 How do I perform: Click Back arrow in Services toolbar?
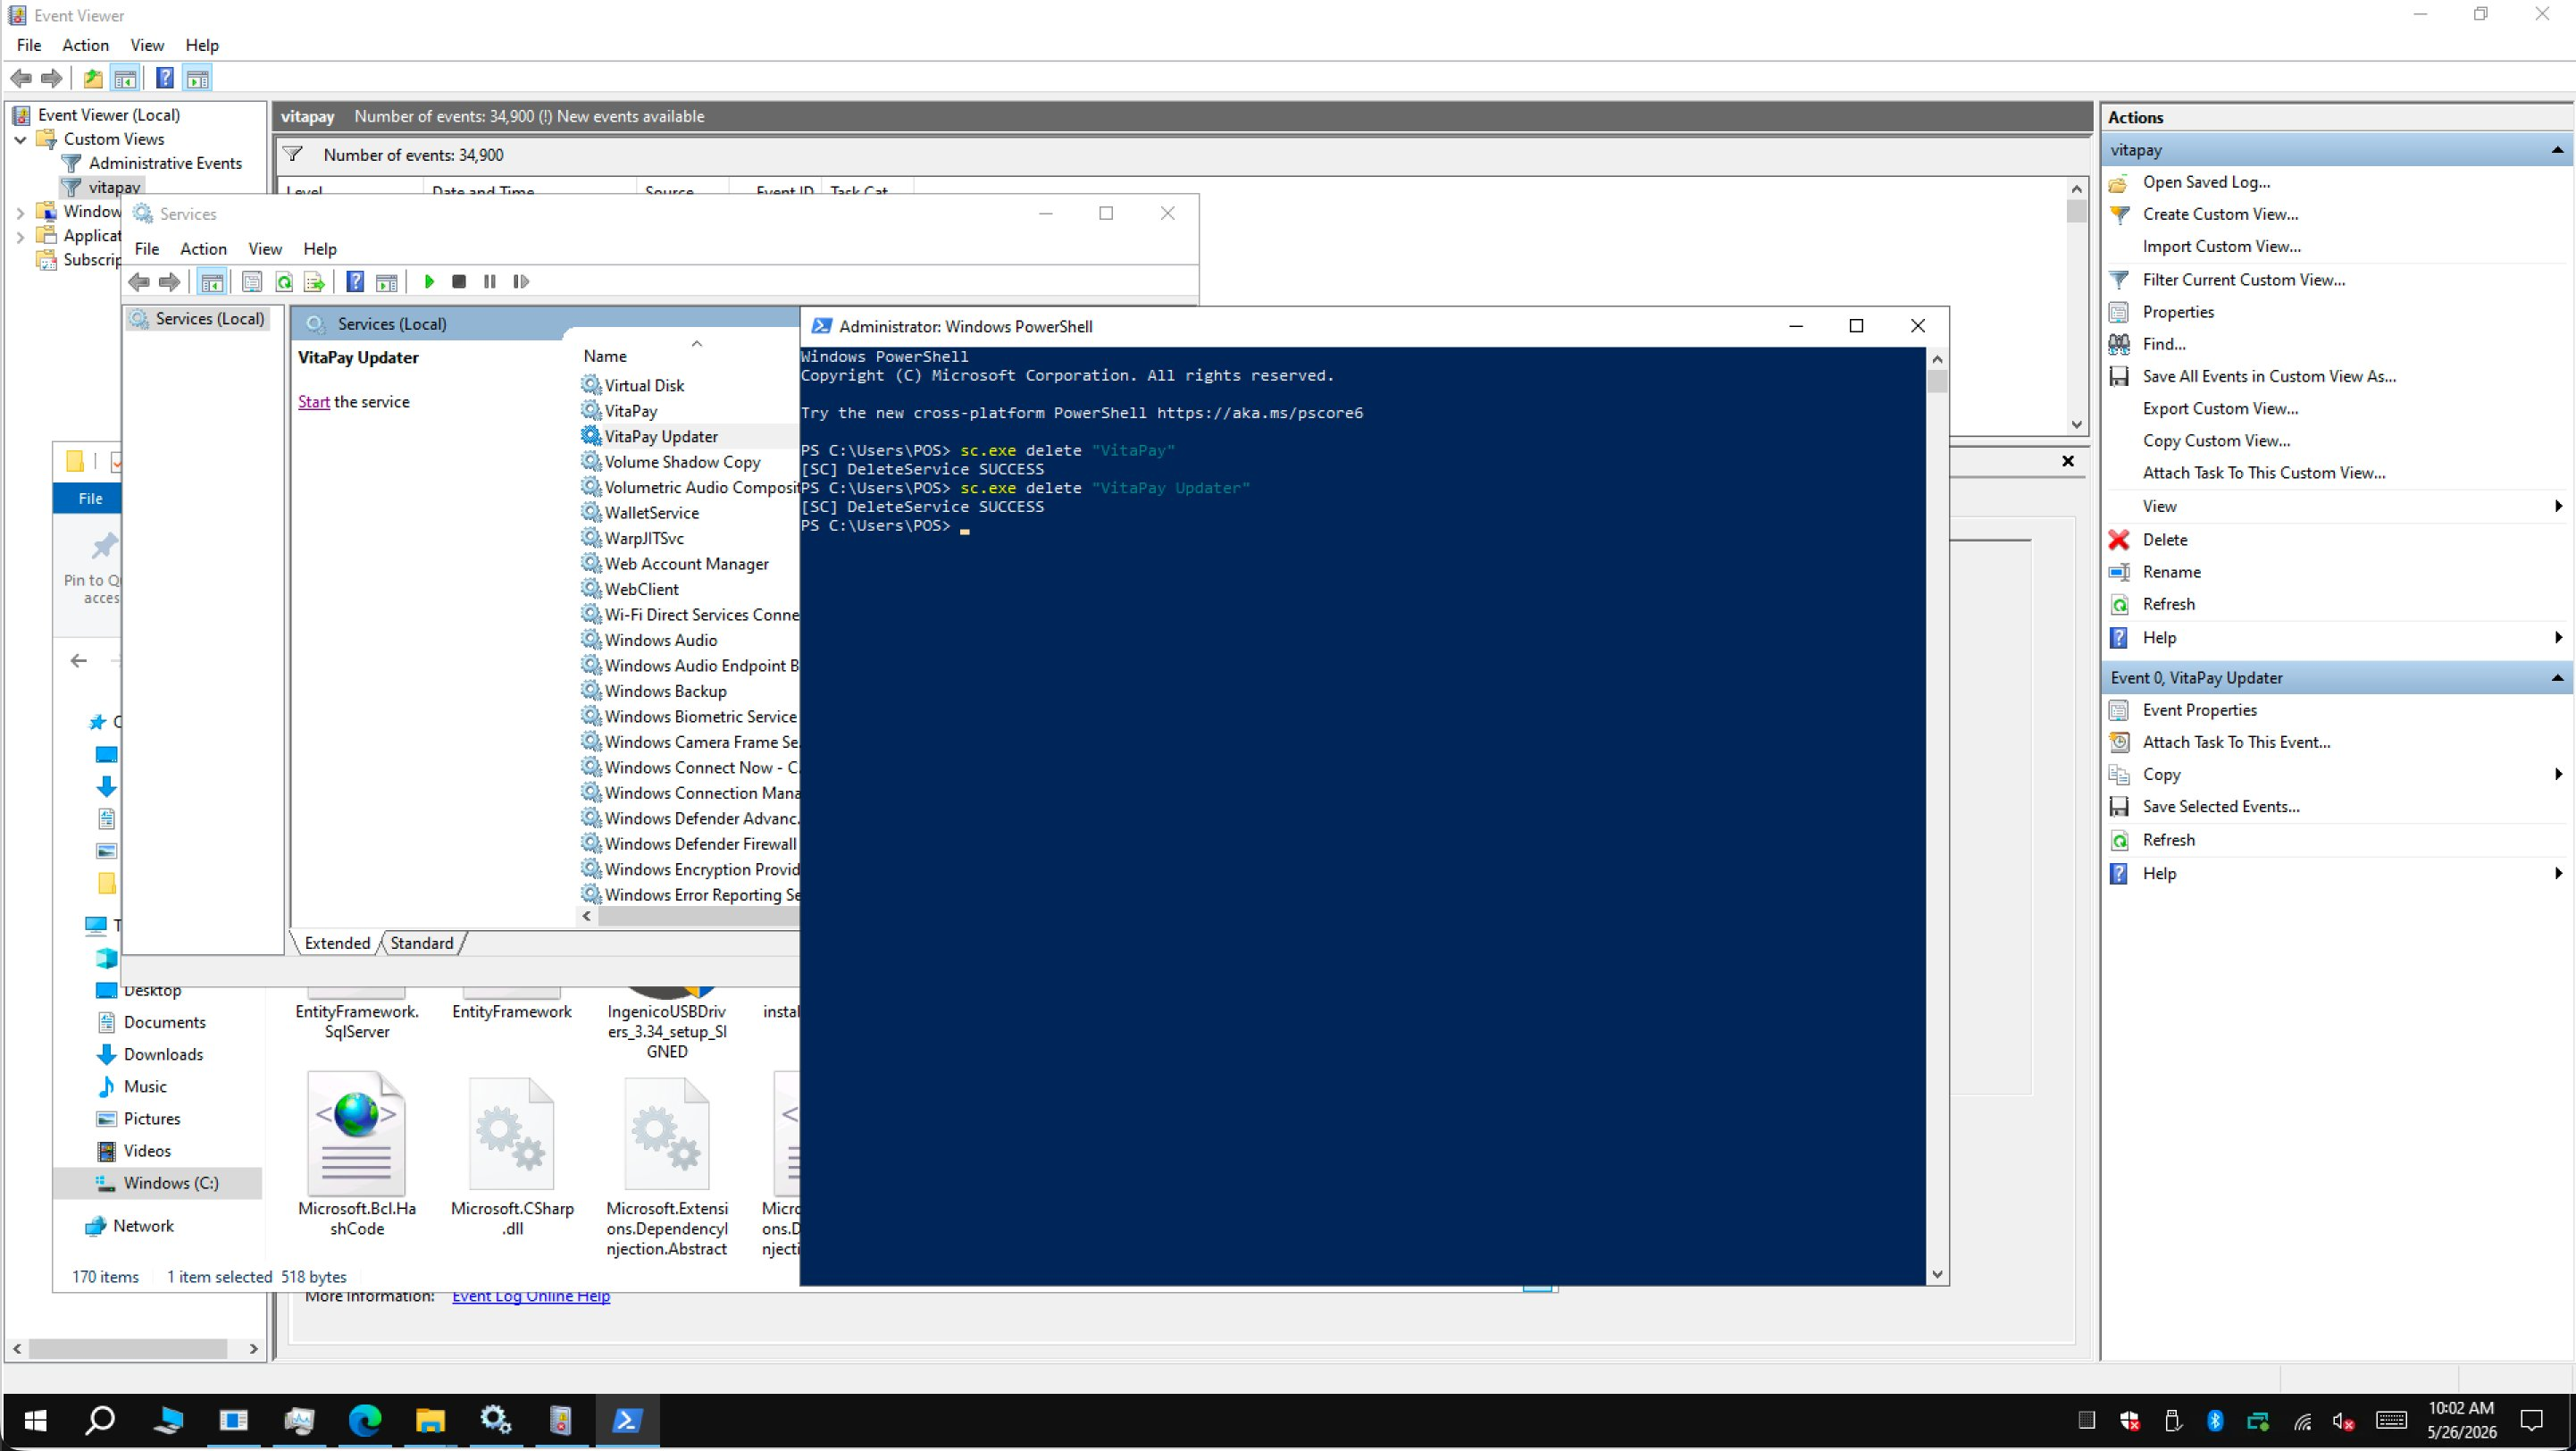point(139,282)
